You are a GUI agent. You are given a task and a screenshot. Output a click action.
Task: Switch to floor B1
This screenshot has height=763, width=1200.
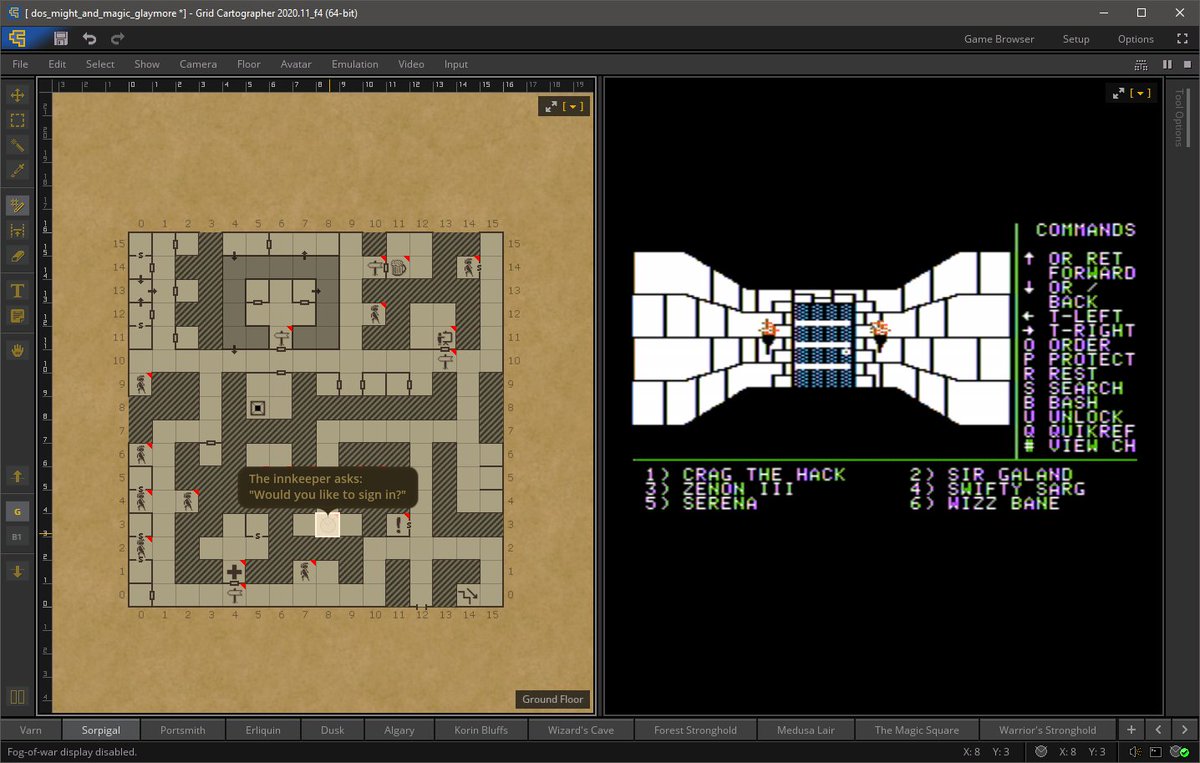(x=17, y=537)
